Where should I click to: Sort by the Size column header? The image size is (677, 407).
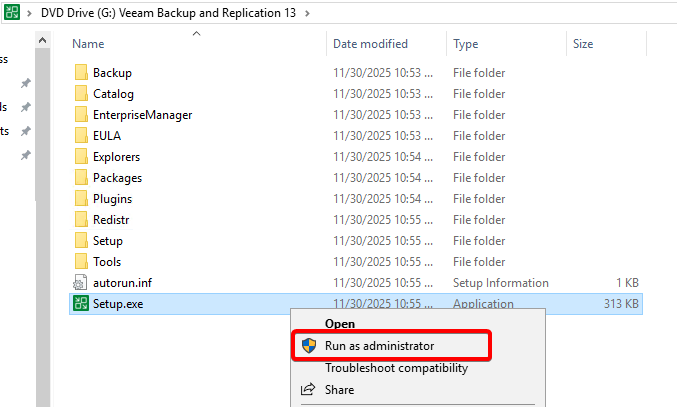tap(583, 44)
